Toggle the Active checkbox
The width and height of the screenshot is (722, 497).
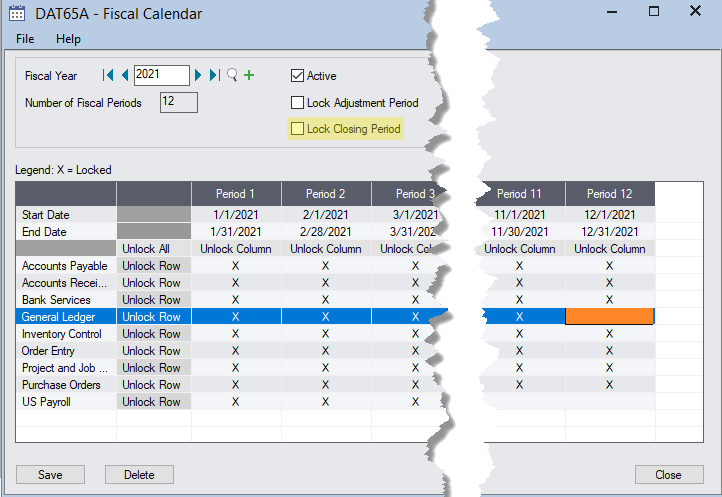tap(297, 76)
